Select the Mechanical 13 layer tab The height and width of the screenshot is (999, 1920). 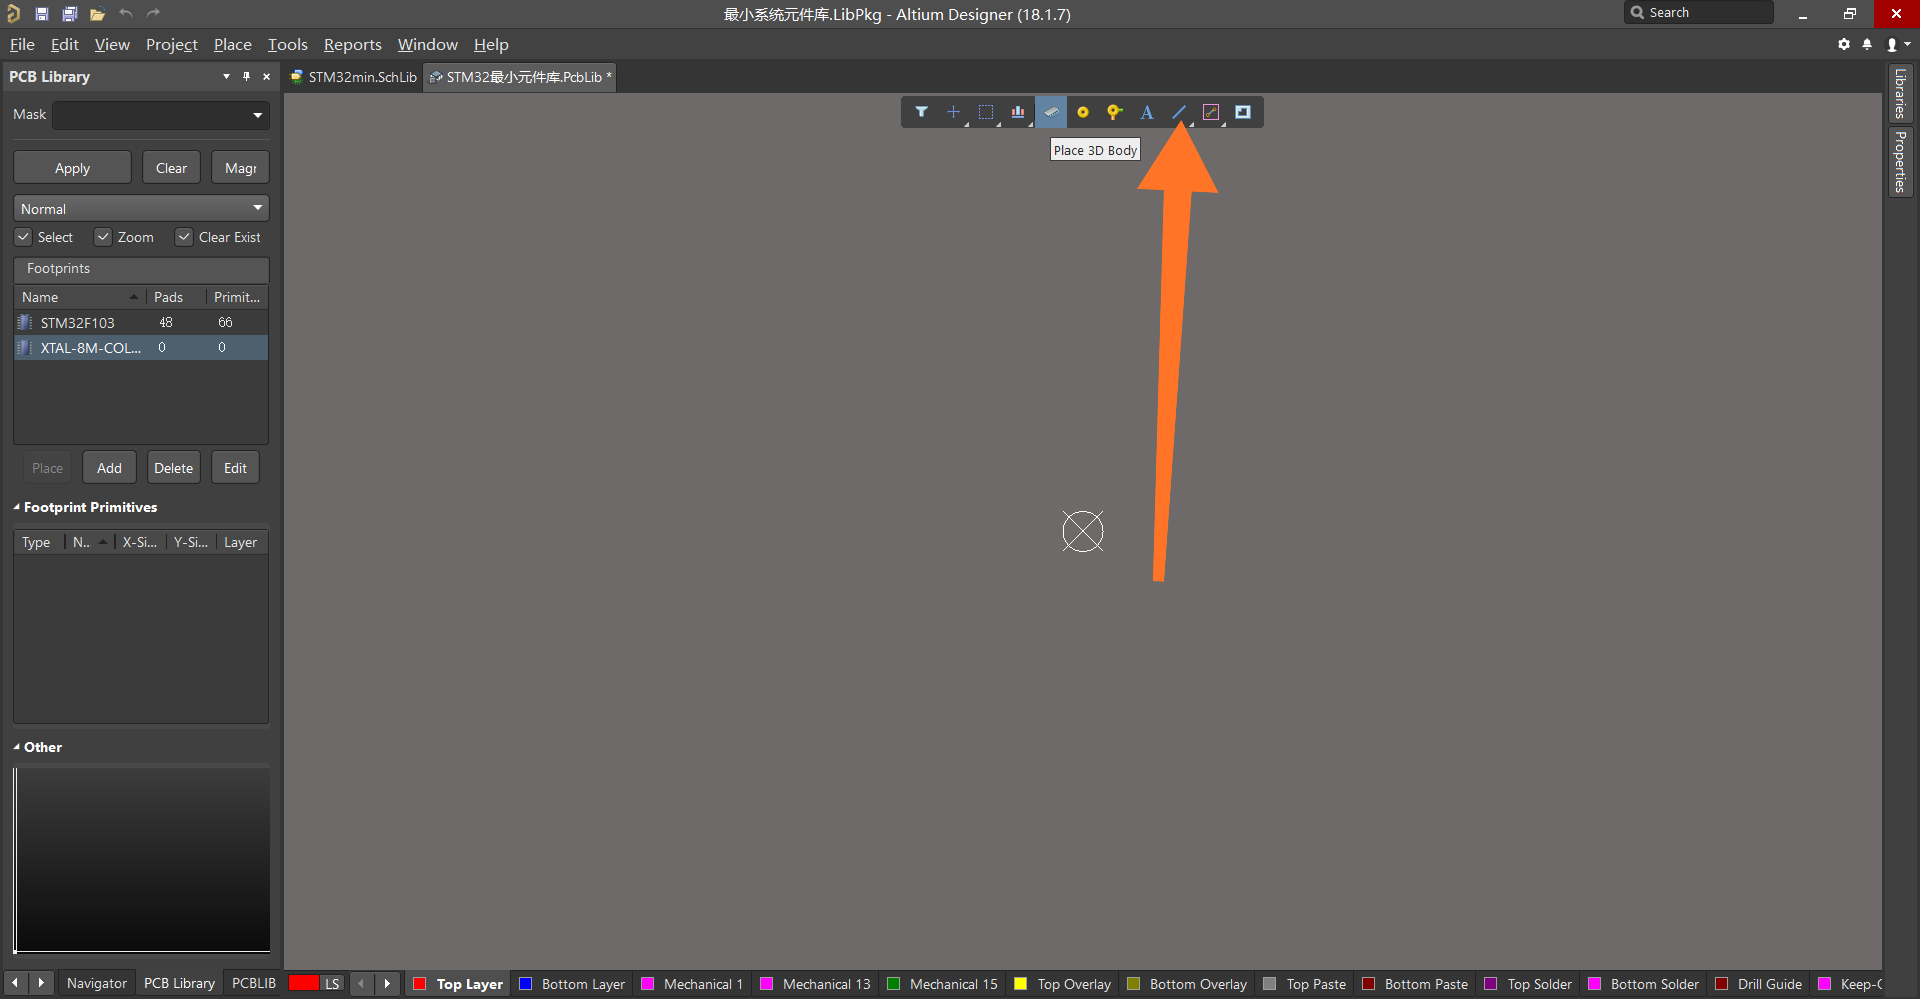coord(815,983)
